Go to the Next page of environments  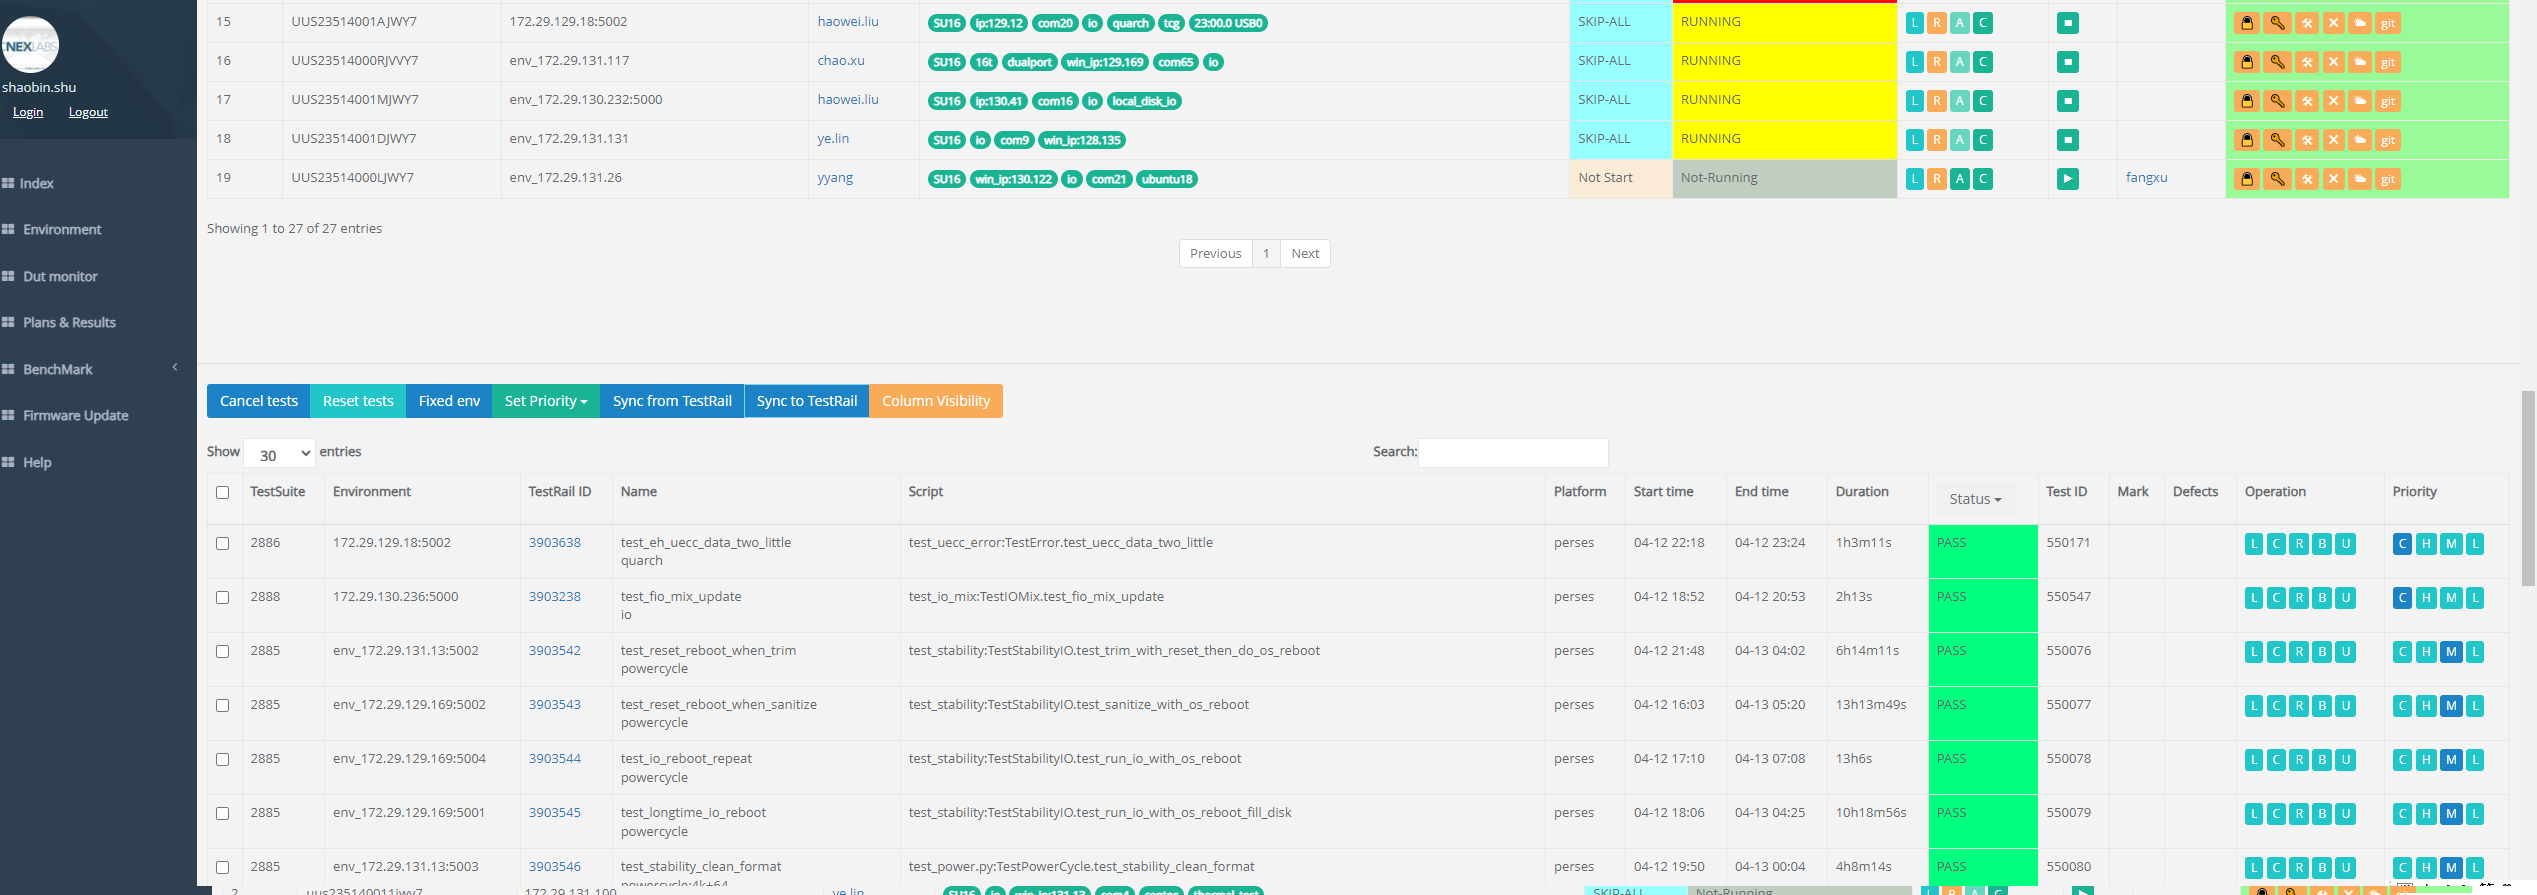click(1305, 254)
